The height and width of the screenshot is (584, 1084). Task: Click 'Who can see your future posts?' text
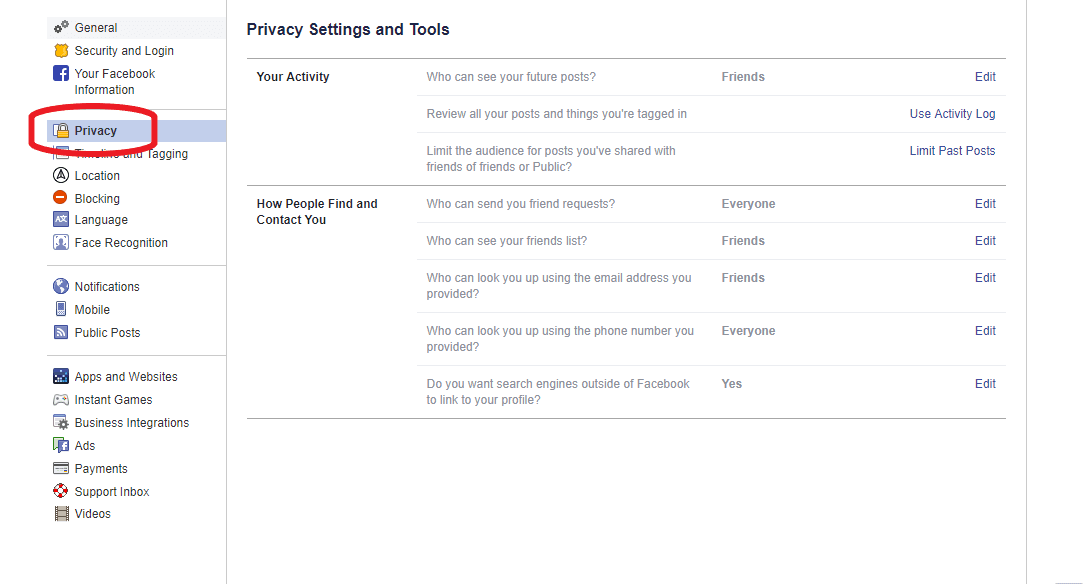click(x=511, y=77)
